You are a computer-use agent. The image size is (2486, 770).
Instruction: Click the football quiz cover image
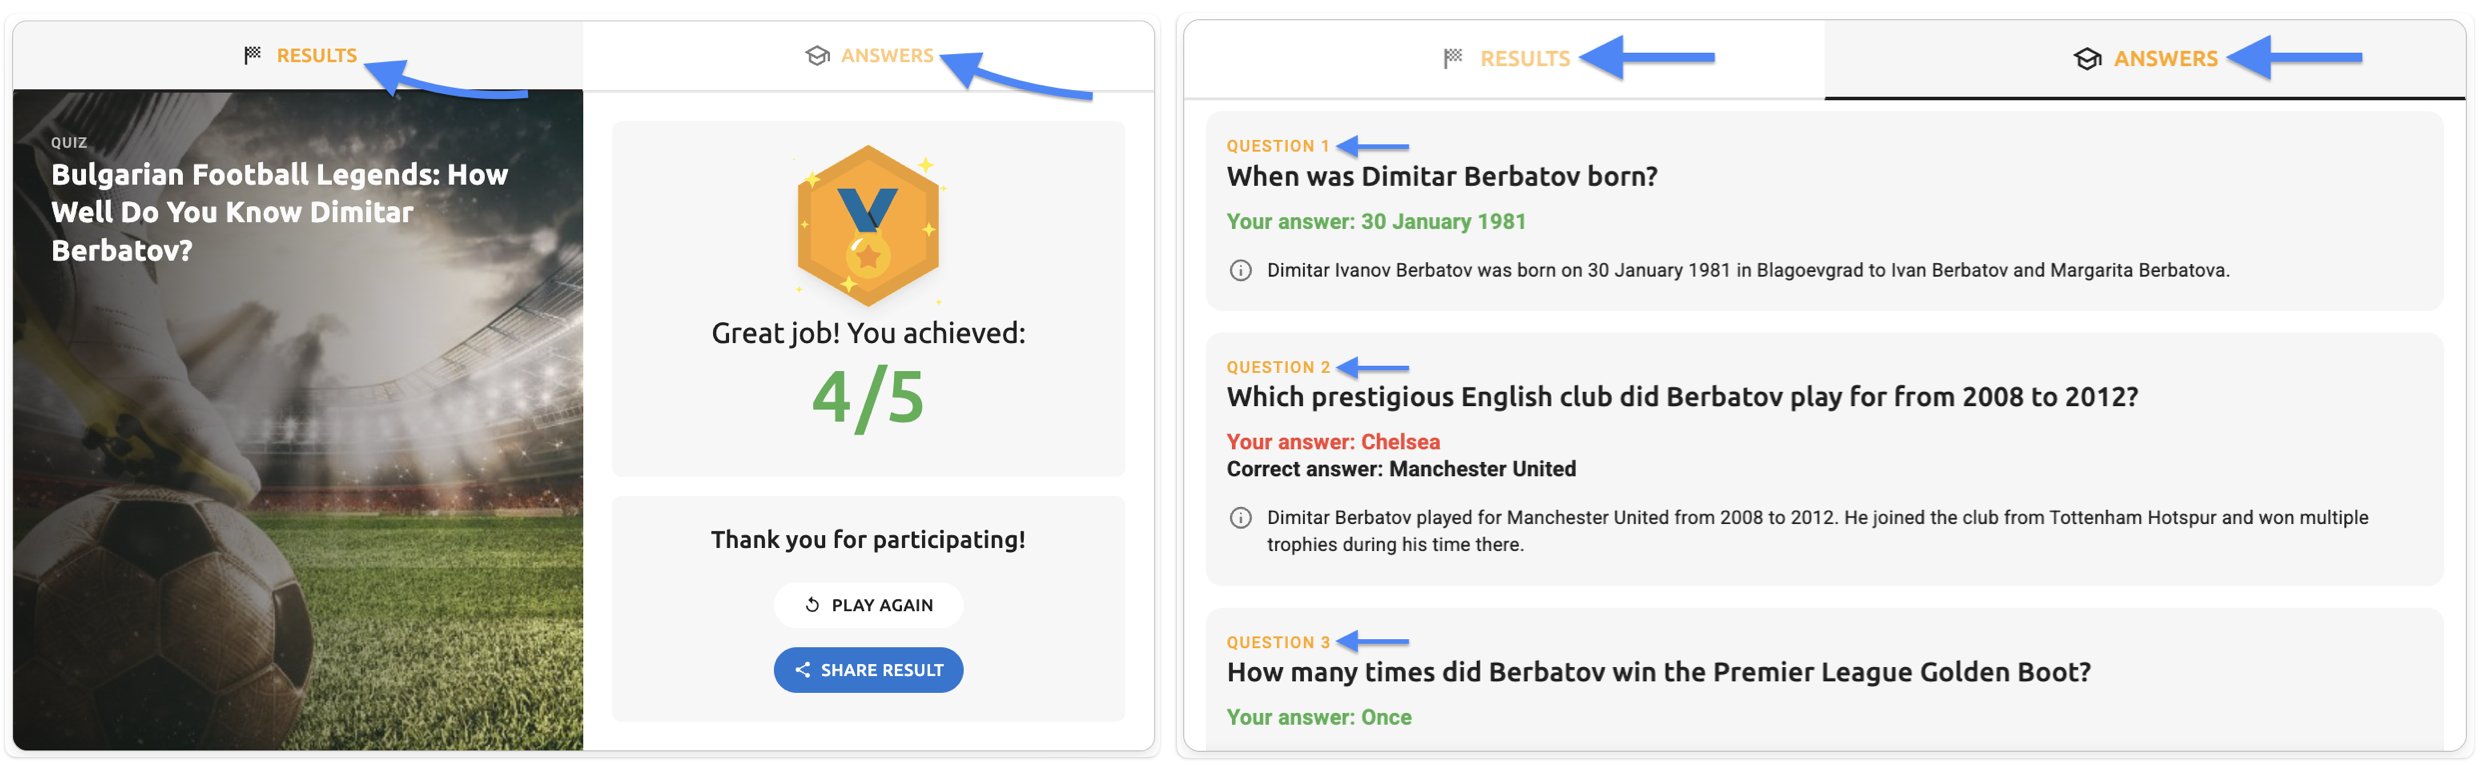[x=298, y=480]
